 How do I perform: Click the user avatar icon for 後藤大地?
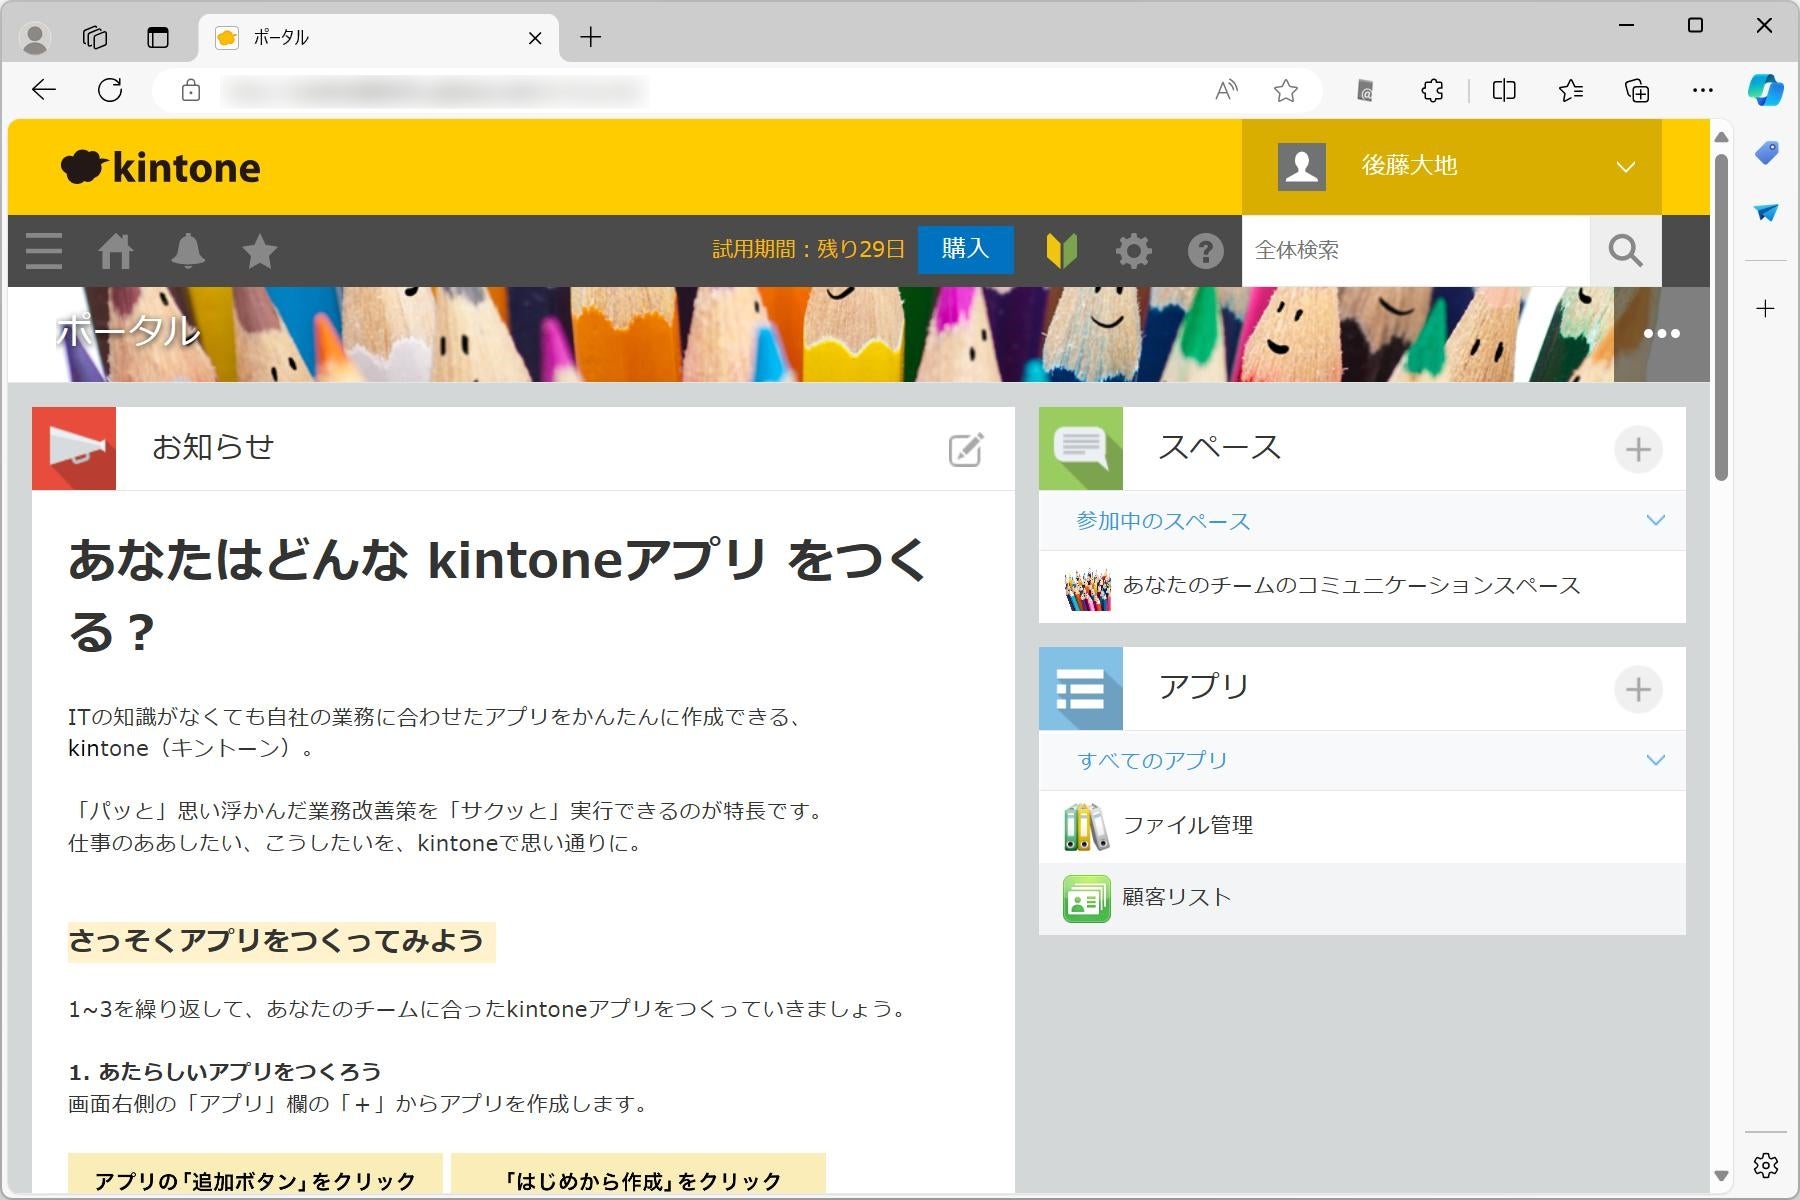pyautogui.click(x=1302, y=166)
